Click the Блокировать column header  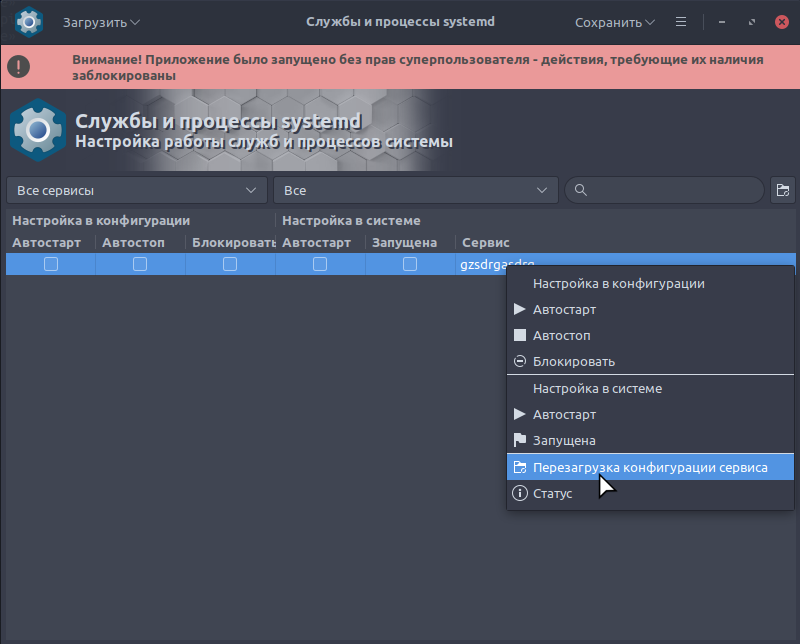[231, 242]
